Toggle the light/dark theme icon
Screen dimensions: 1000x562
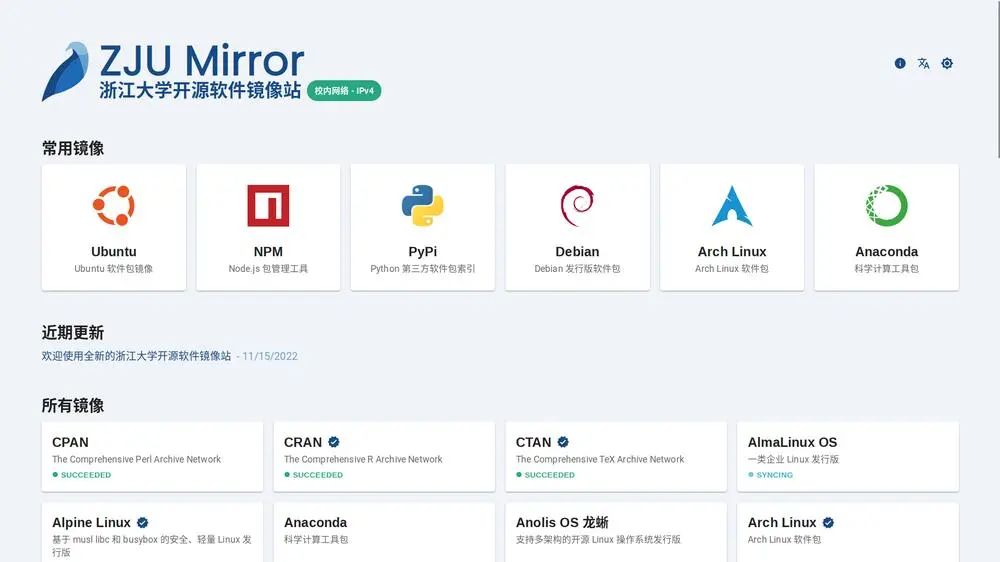[x=947, y=63]
